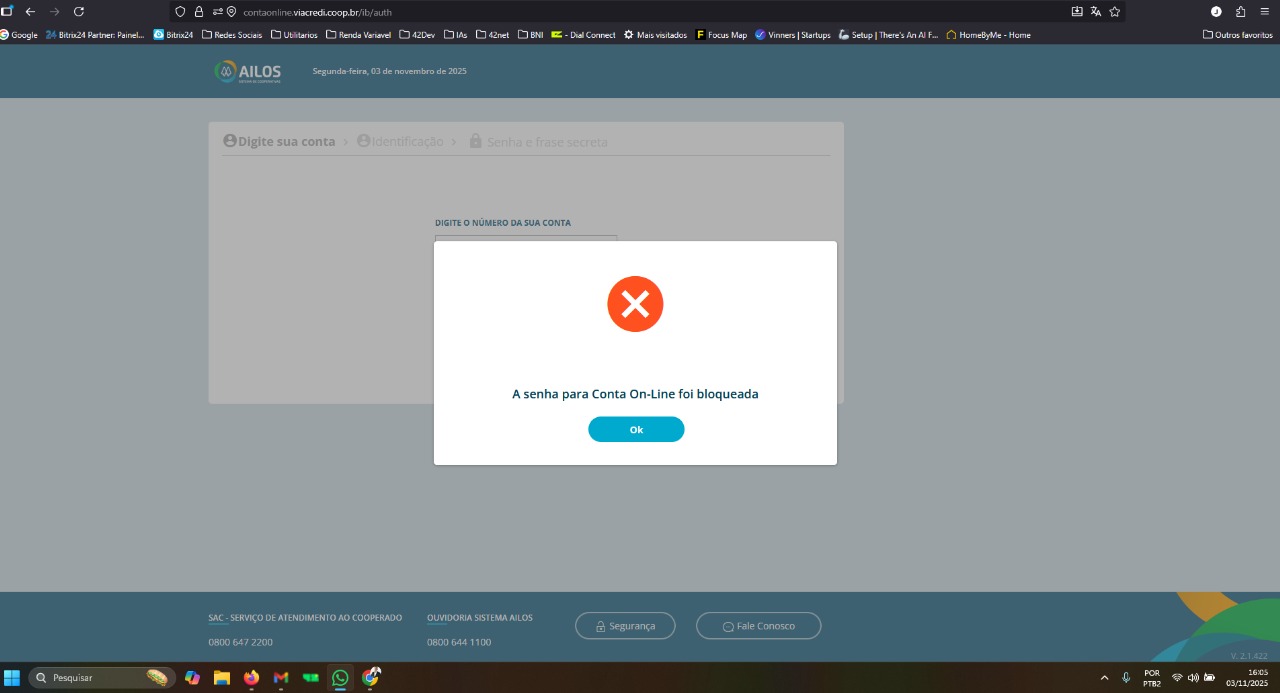Image resolution: width=1280 pixels, height=693 pixels.
Task: Open the Fale Conosco chat button
Action: click(x=758, y=626)
